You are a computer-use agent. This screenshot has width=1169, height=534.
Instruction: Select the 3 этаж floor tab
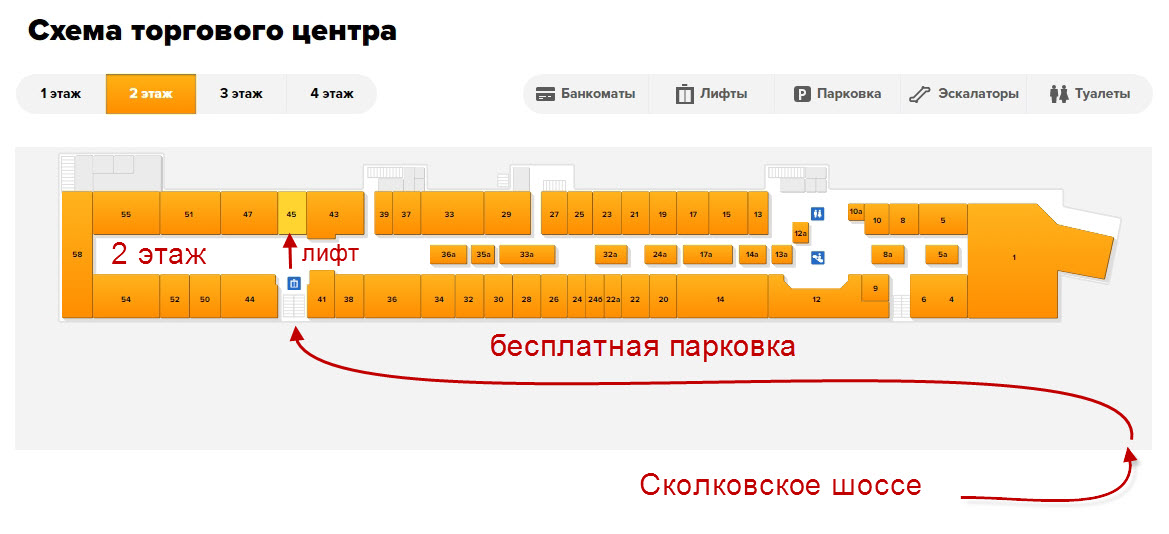coord(241,94)
